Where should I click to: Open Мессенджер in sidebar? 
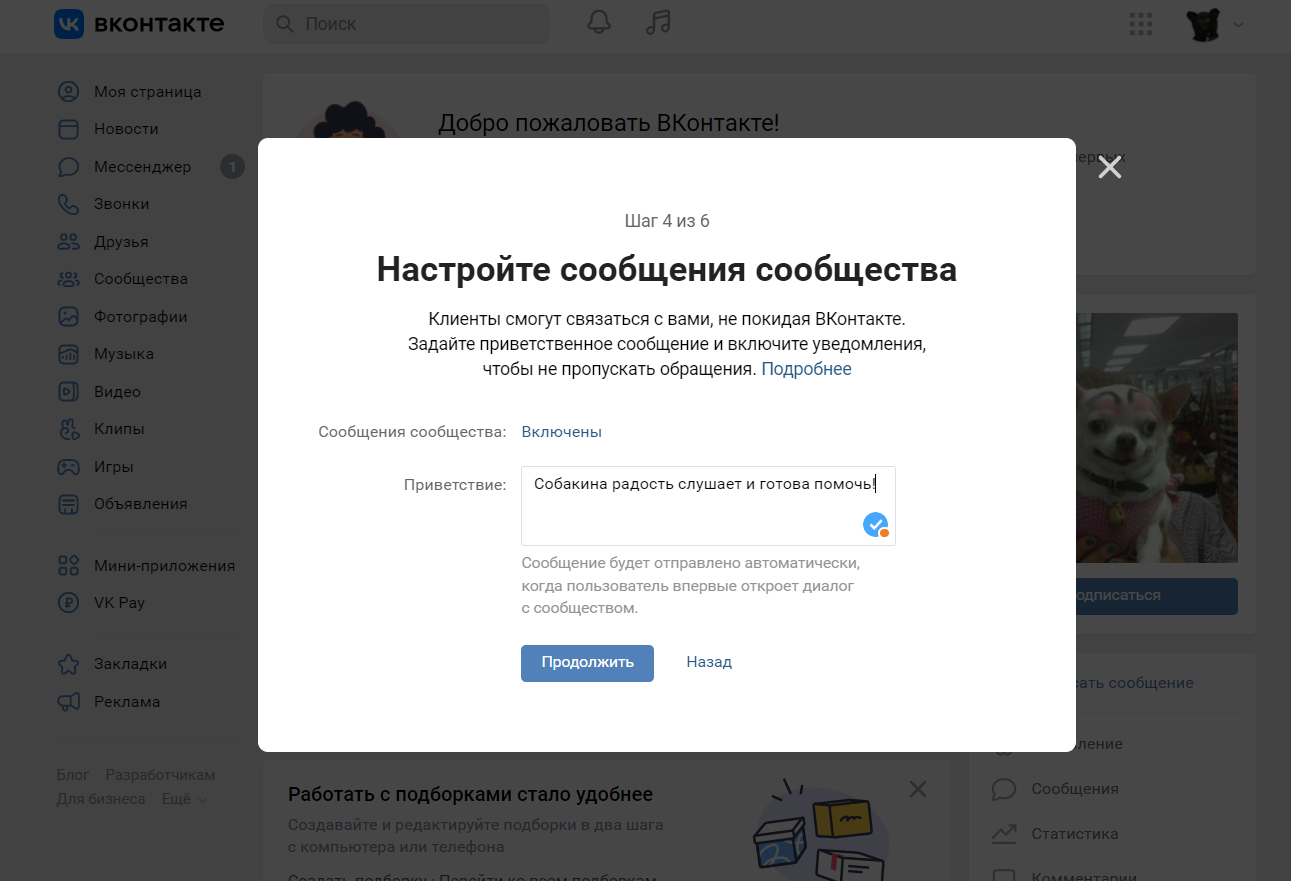coord(142,167)
